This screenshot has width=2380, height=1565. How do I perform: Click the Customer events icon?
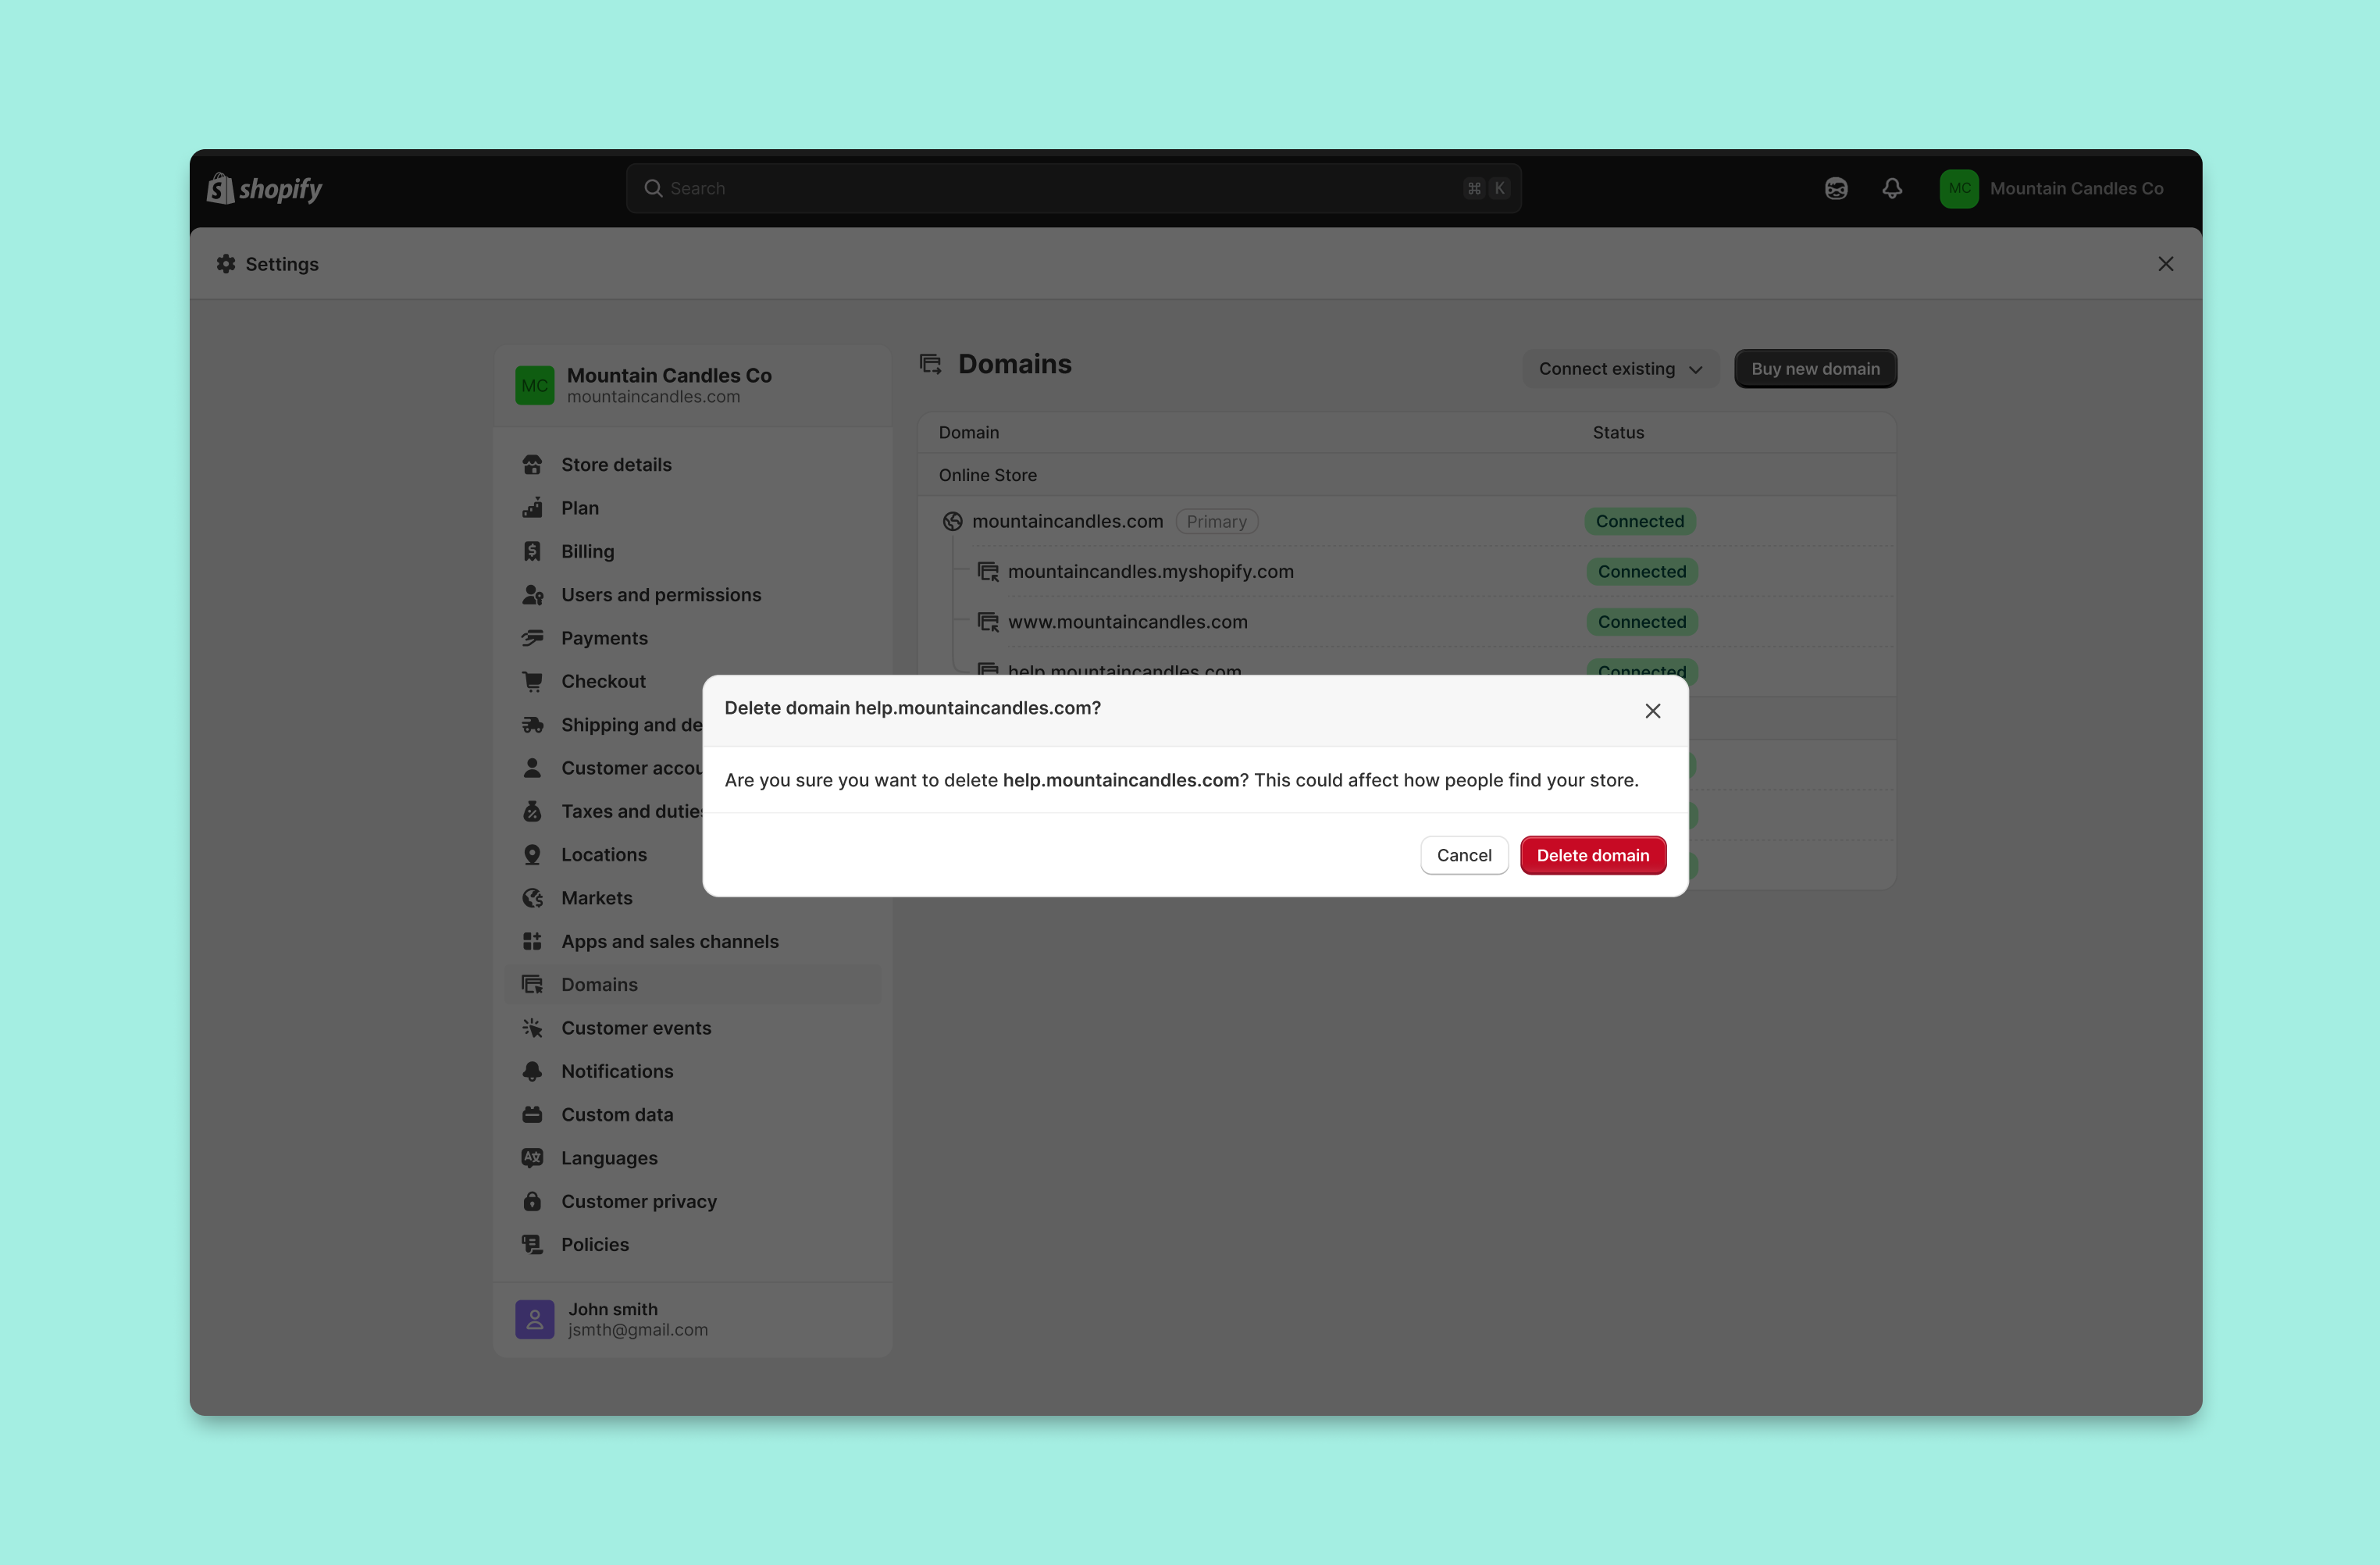click(x=532, y=1027)
